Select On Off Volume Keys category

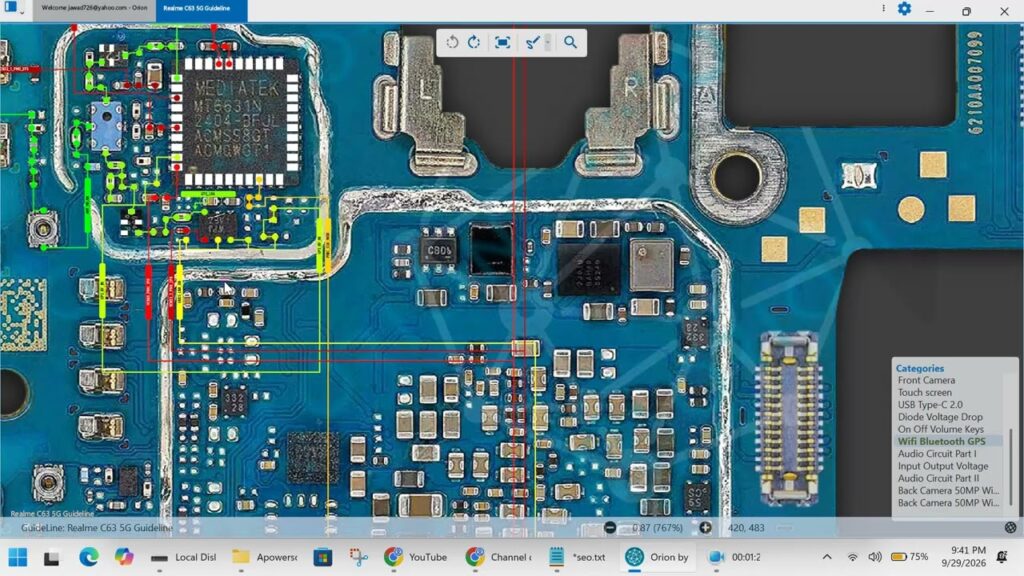point(940,430)
